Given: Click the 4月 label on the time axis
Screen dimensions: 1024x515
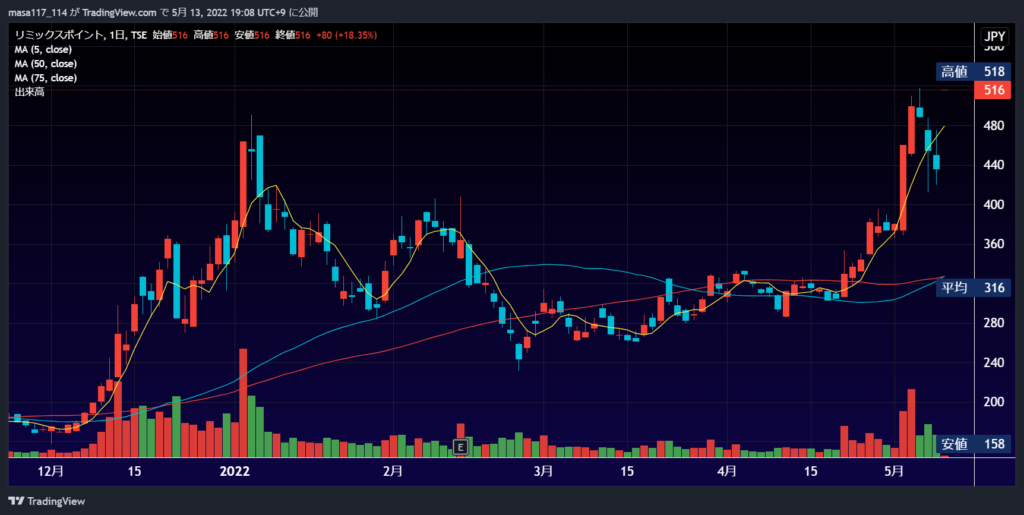Looking at the screenshot, I should pyautogui.click(x=727, y=471).
